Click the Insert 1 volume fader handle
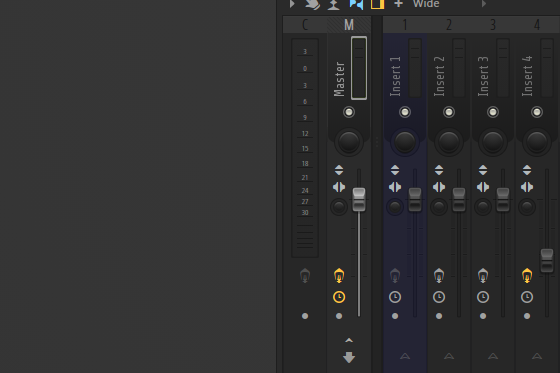Image resolution: width=560 pixels, height=373 pixels. [415, 199]
